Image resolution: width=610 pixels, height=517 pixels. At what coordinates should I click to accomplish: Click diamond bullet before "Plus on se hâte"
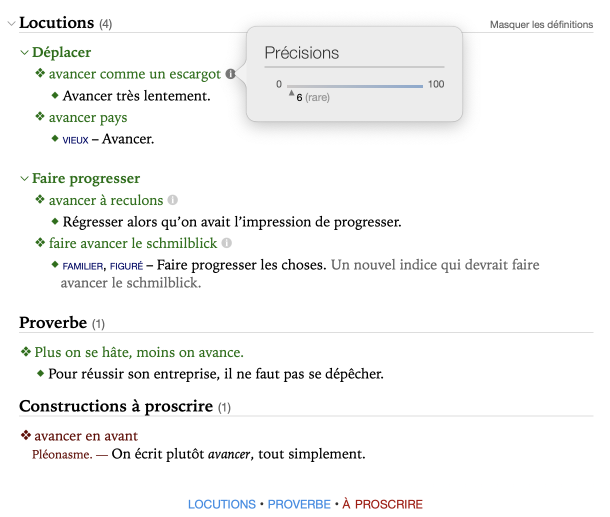click(x=26, y=353)
